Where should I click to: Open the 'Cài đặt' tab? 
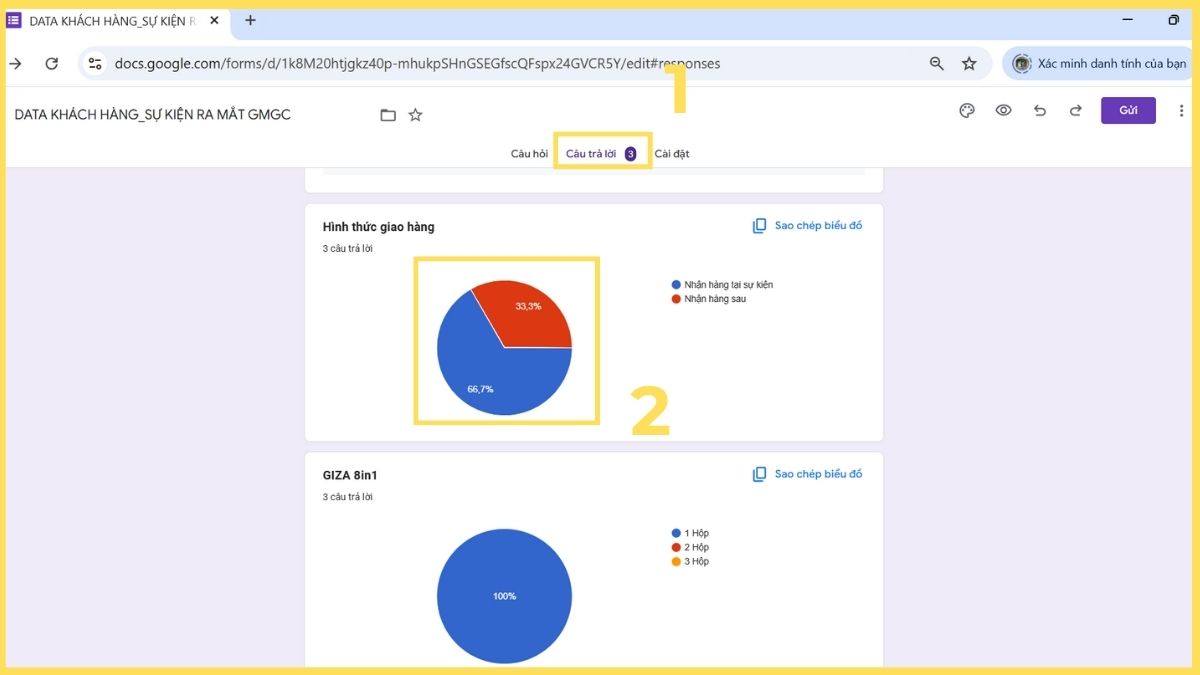pos(672,153)
